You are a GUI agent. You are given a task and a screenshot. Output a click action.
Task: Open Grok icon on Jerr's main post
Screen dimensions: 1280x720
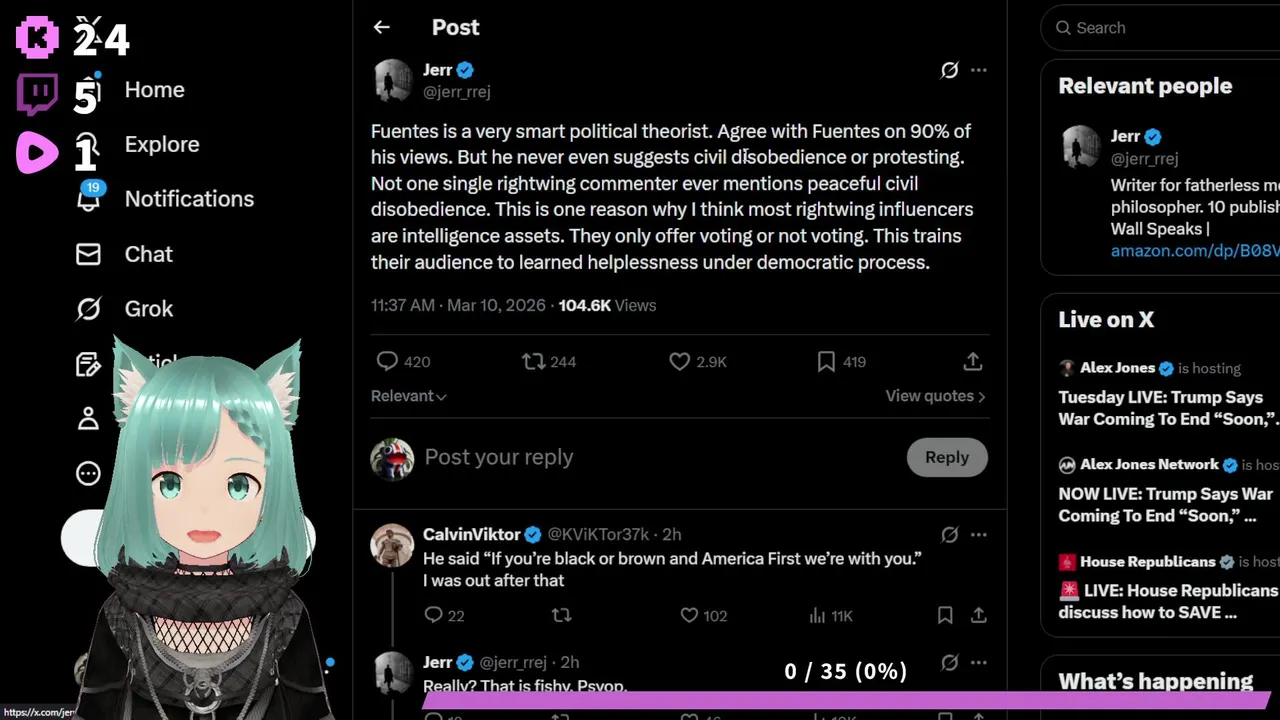click(x=949, y=70)
